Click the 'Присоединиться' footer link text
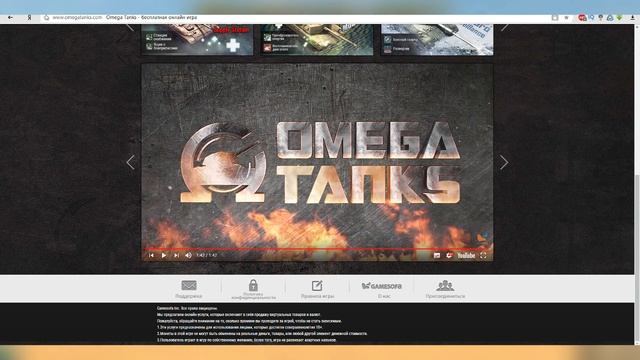This screenshot has height=360, width=640. [445, 296]
